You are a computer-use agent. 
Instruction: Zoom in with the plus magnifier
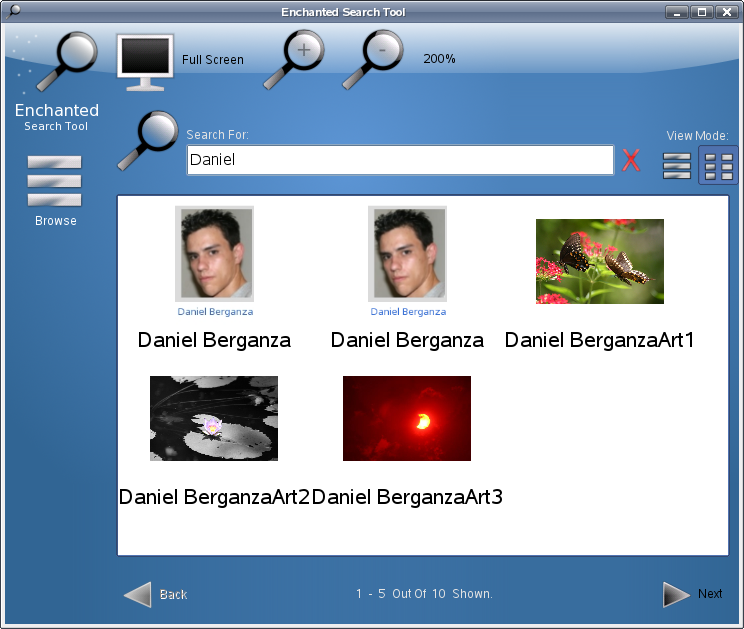click(x=294, y=60)
